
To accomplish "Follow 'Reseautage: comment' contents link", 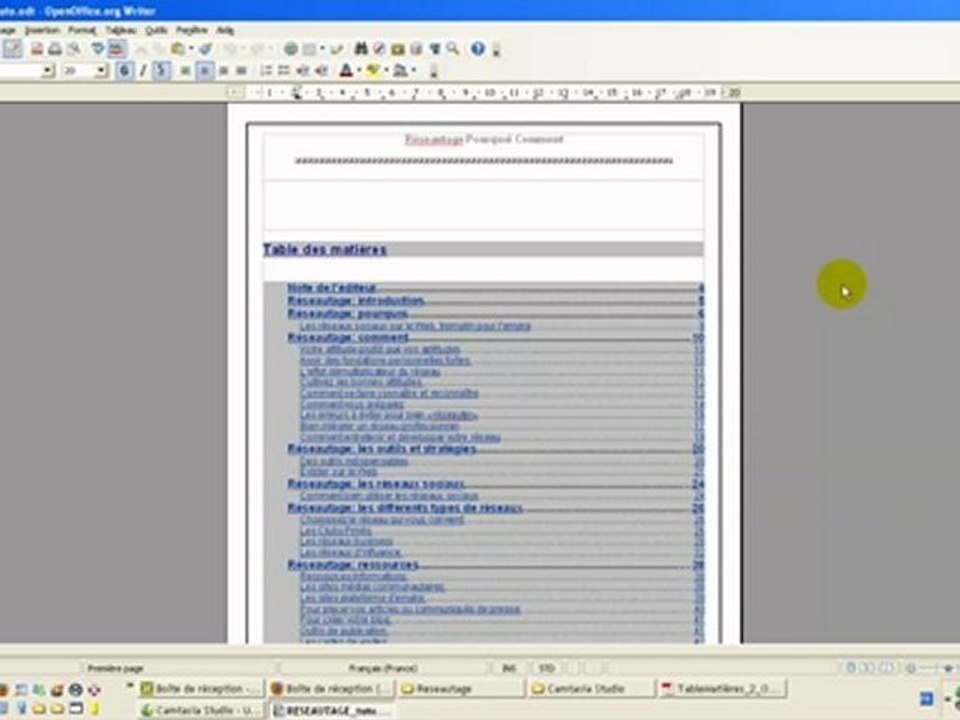I will coord(348,337).
